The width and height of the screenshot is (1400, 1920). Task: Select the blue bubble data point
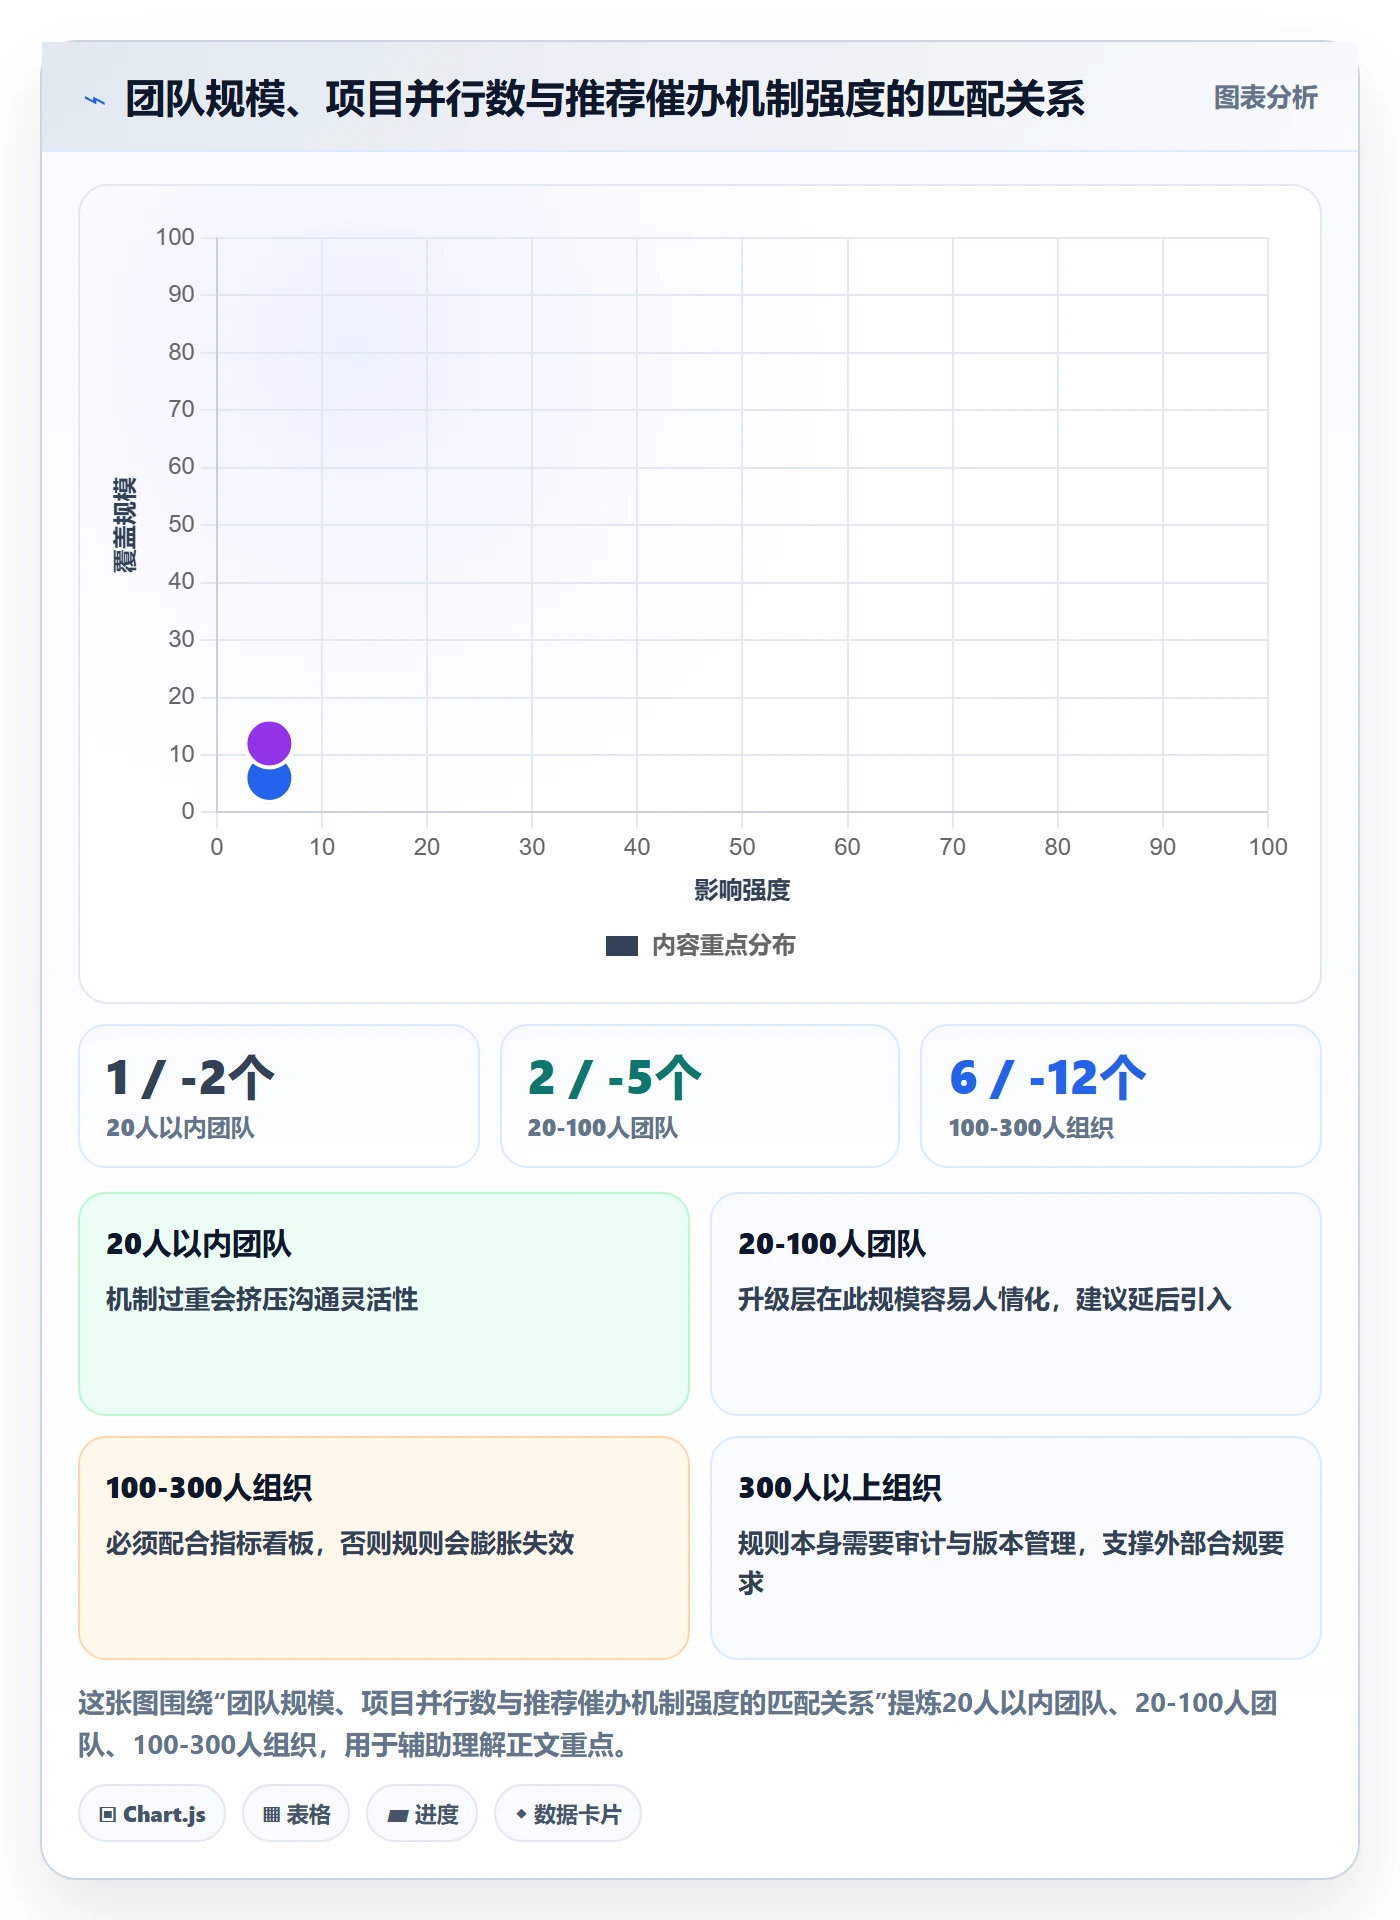point(269,781)
